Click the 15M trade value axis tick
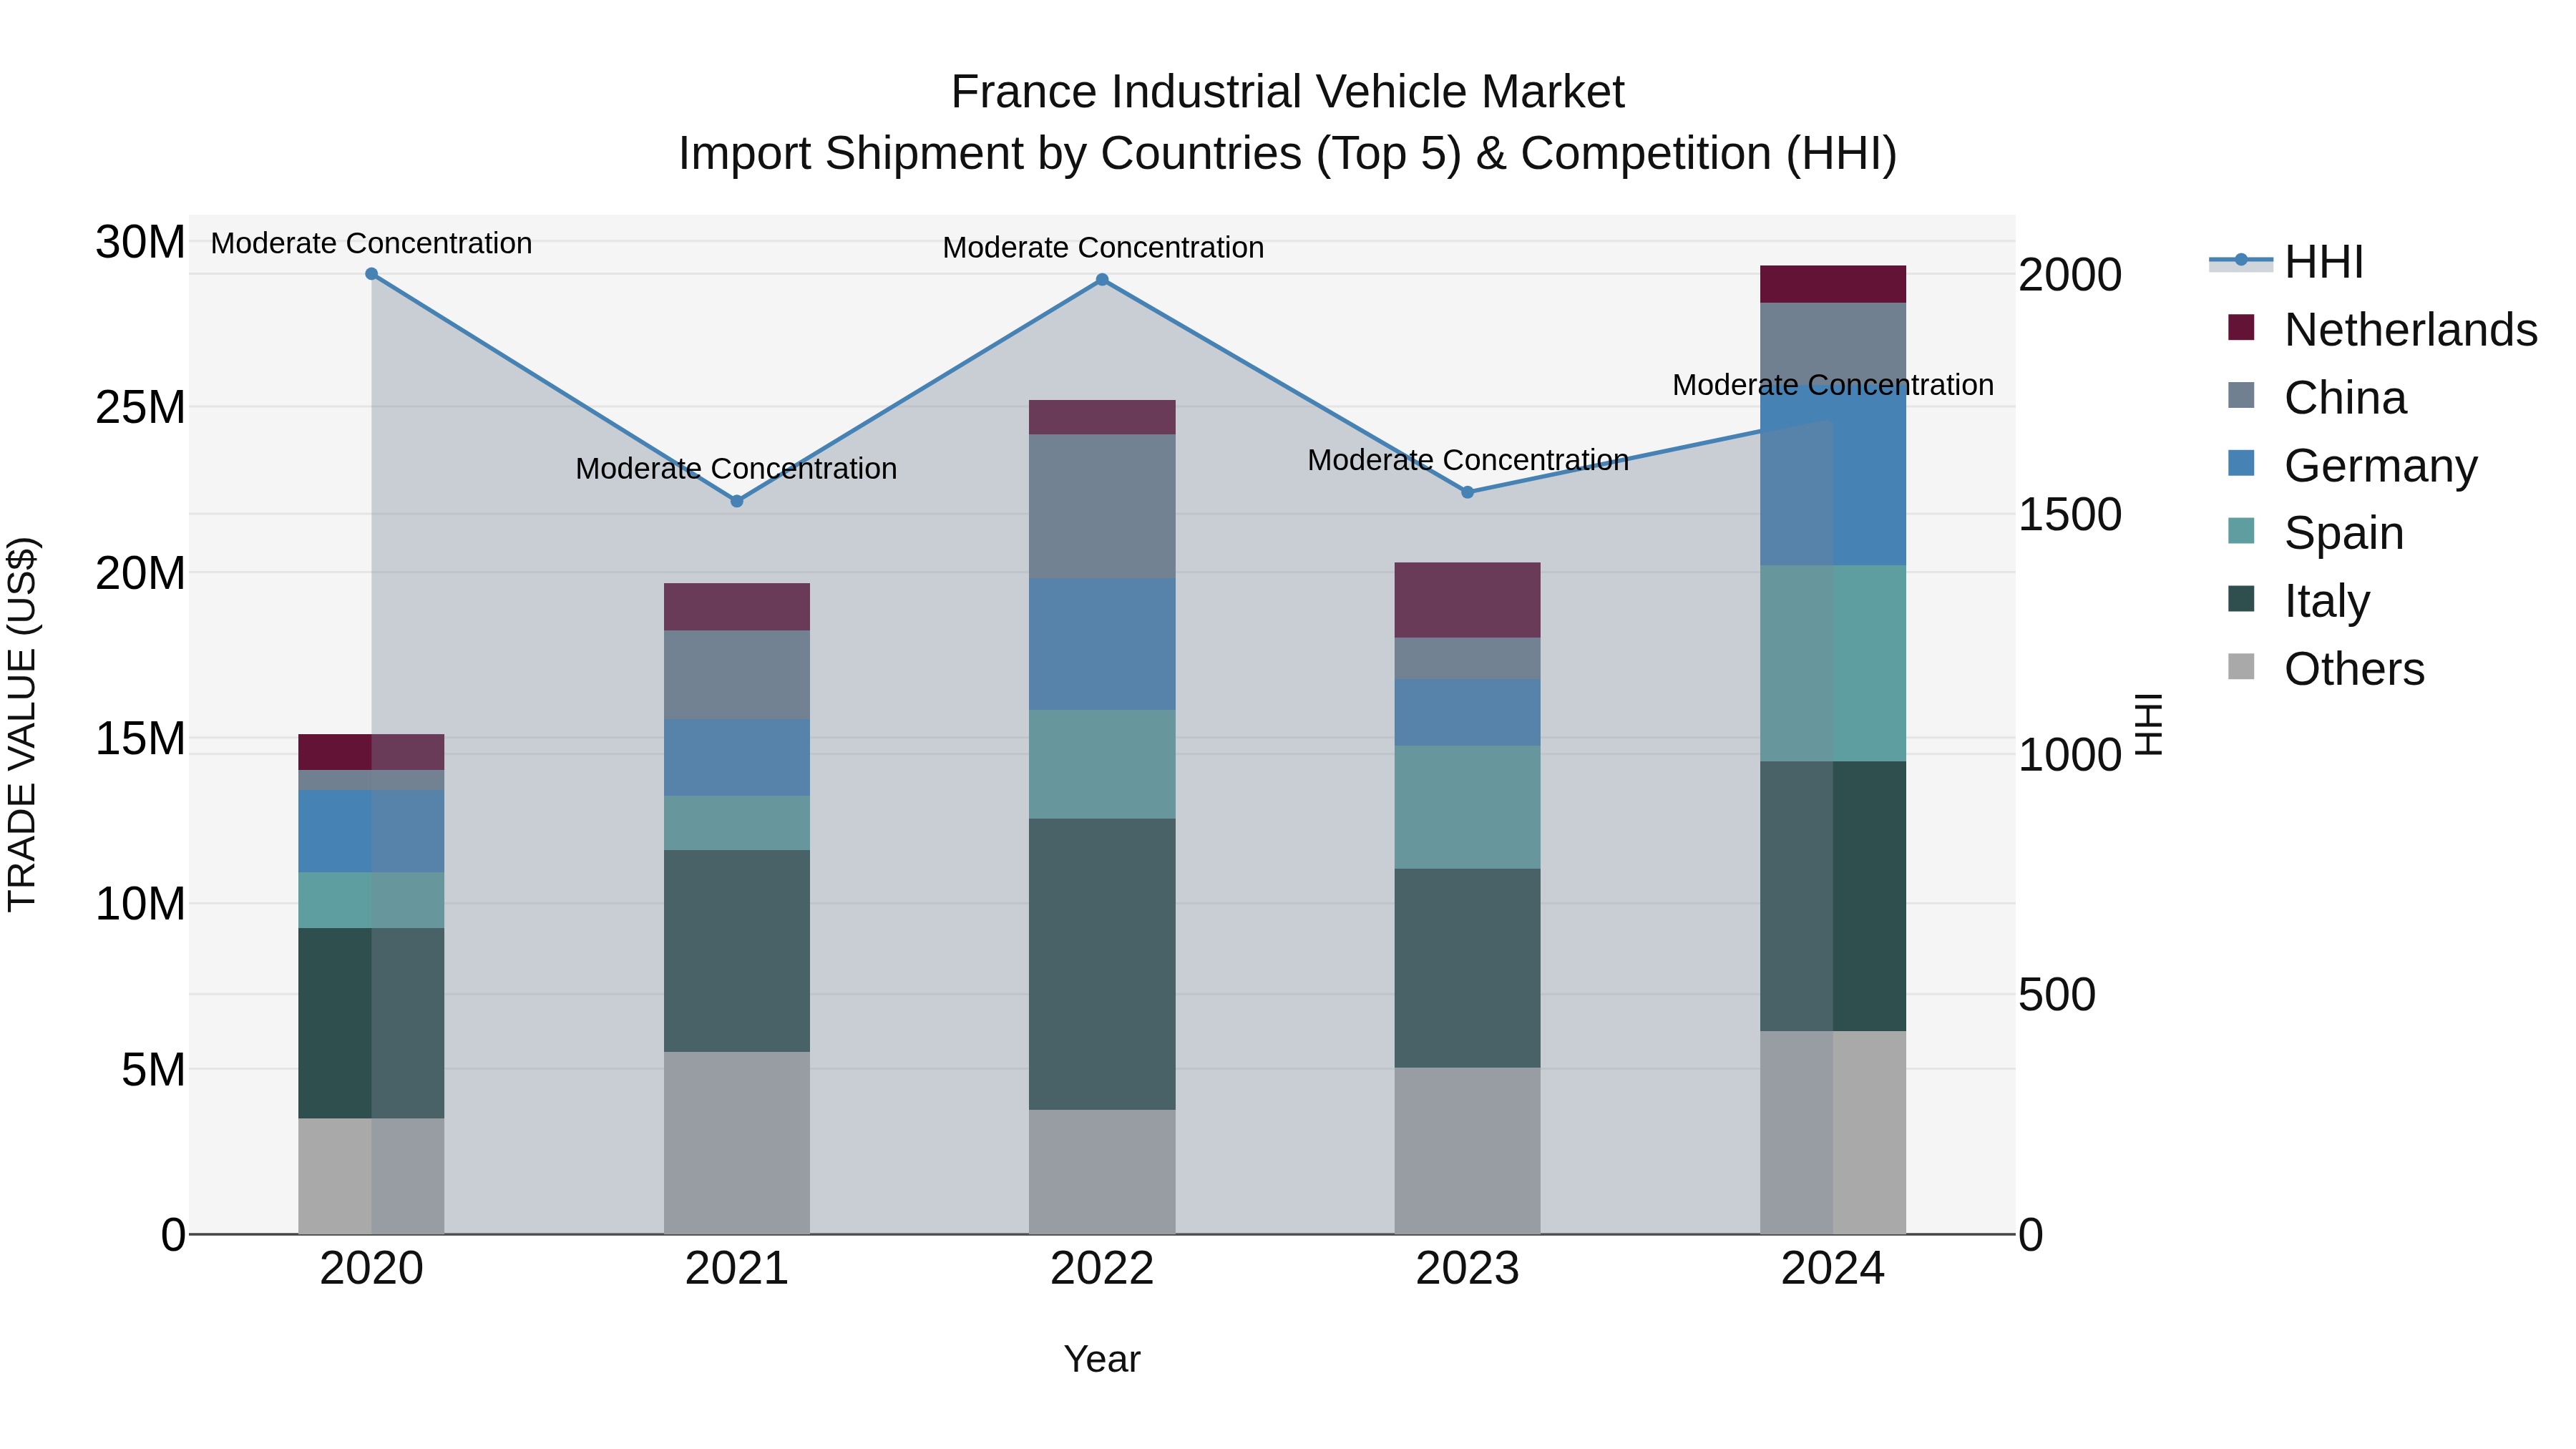Image resolution: width=2576 pixels, height=1449 pixels. pos(141,739)
